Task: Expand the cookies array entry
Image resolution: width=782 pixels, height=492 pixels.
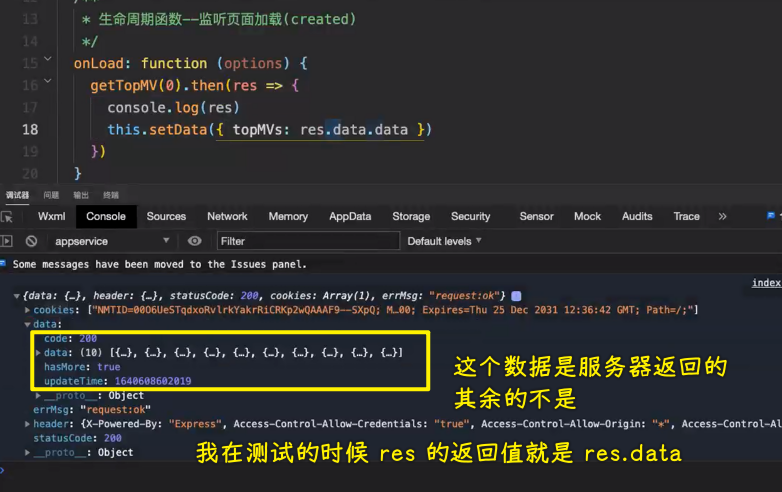Action: click(x=27, y=310)
